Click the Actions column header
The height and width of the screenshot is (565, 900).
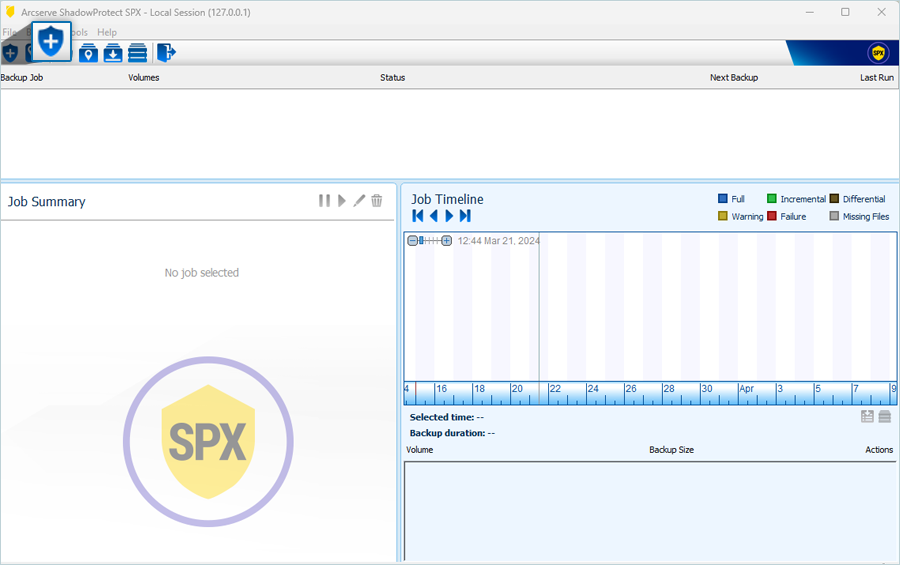(x=879, y=450)
